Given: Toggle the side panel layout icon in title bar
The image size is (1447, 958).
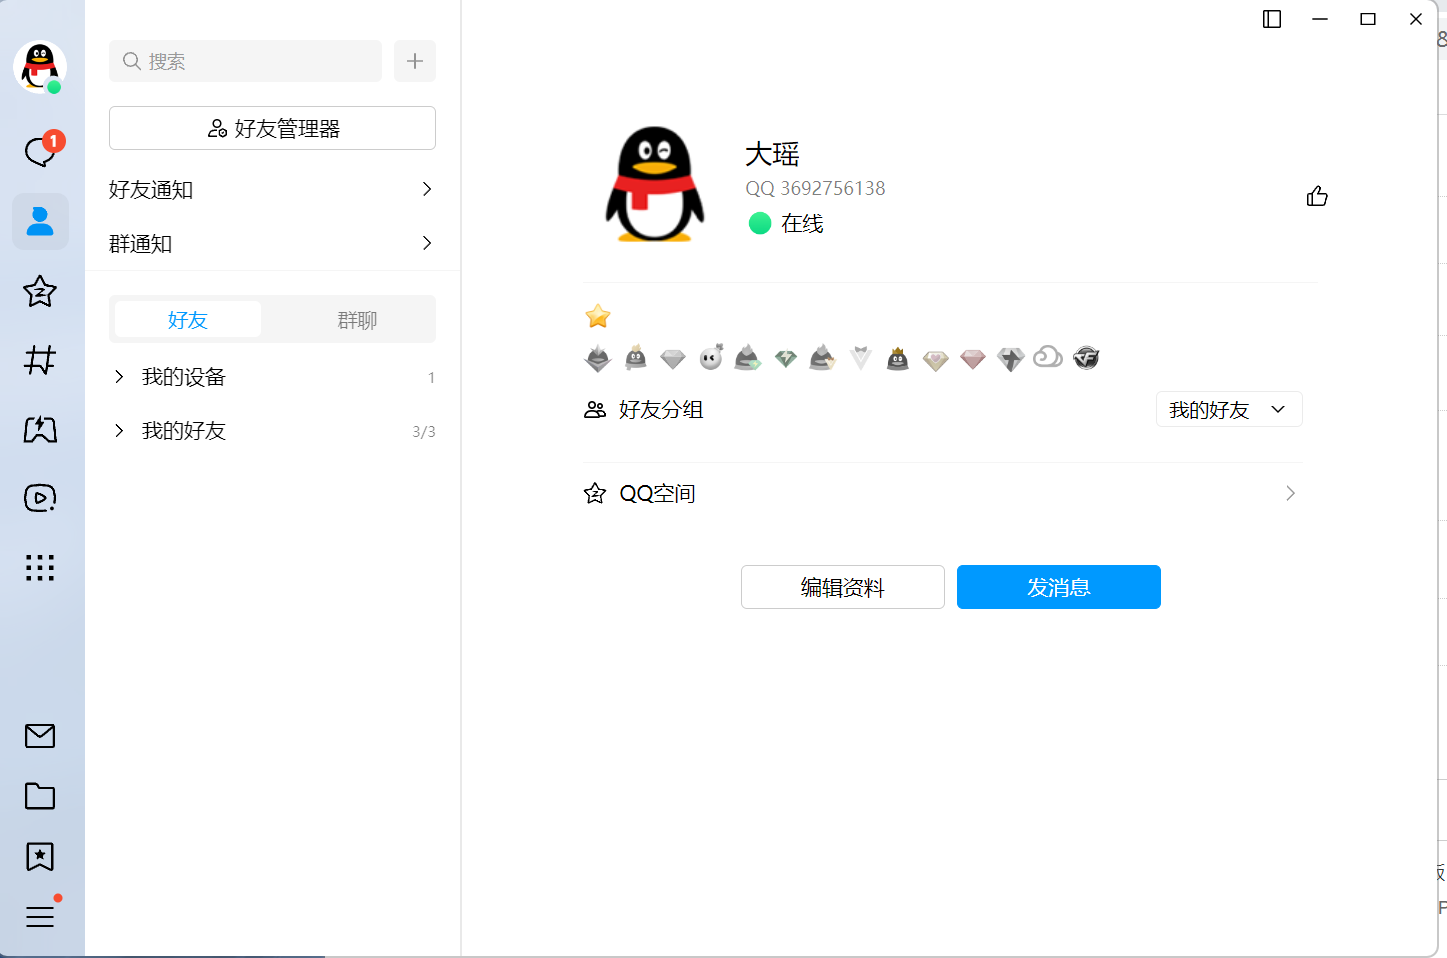Looking at the screenshot, I should point(1272,19).
